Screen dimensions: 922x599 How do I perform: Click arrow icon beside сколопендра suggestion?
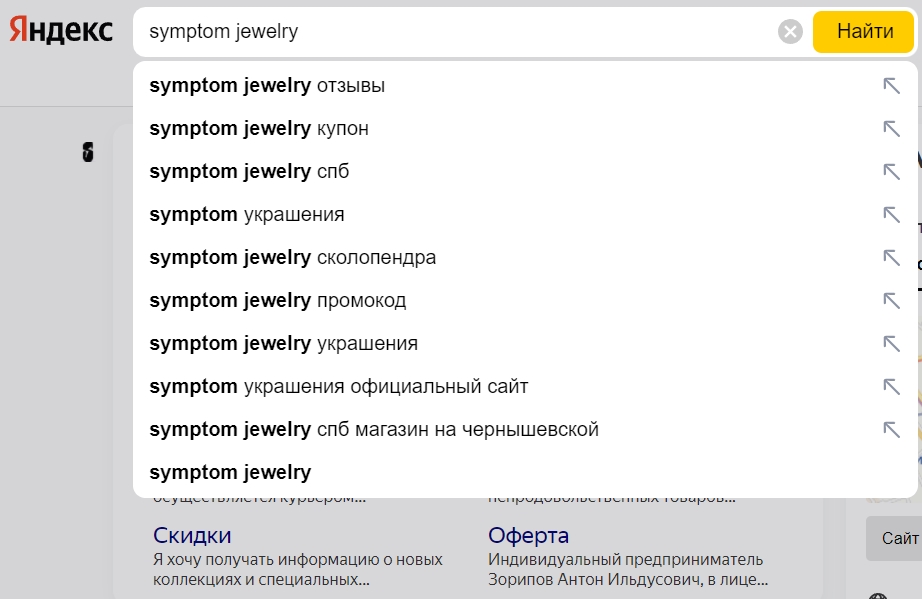(x=891, y=258)
